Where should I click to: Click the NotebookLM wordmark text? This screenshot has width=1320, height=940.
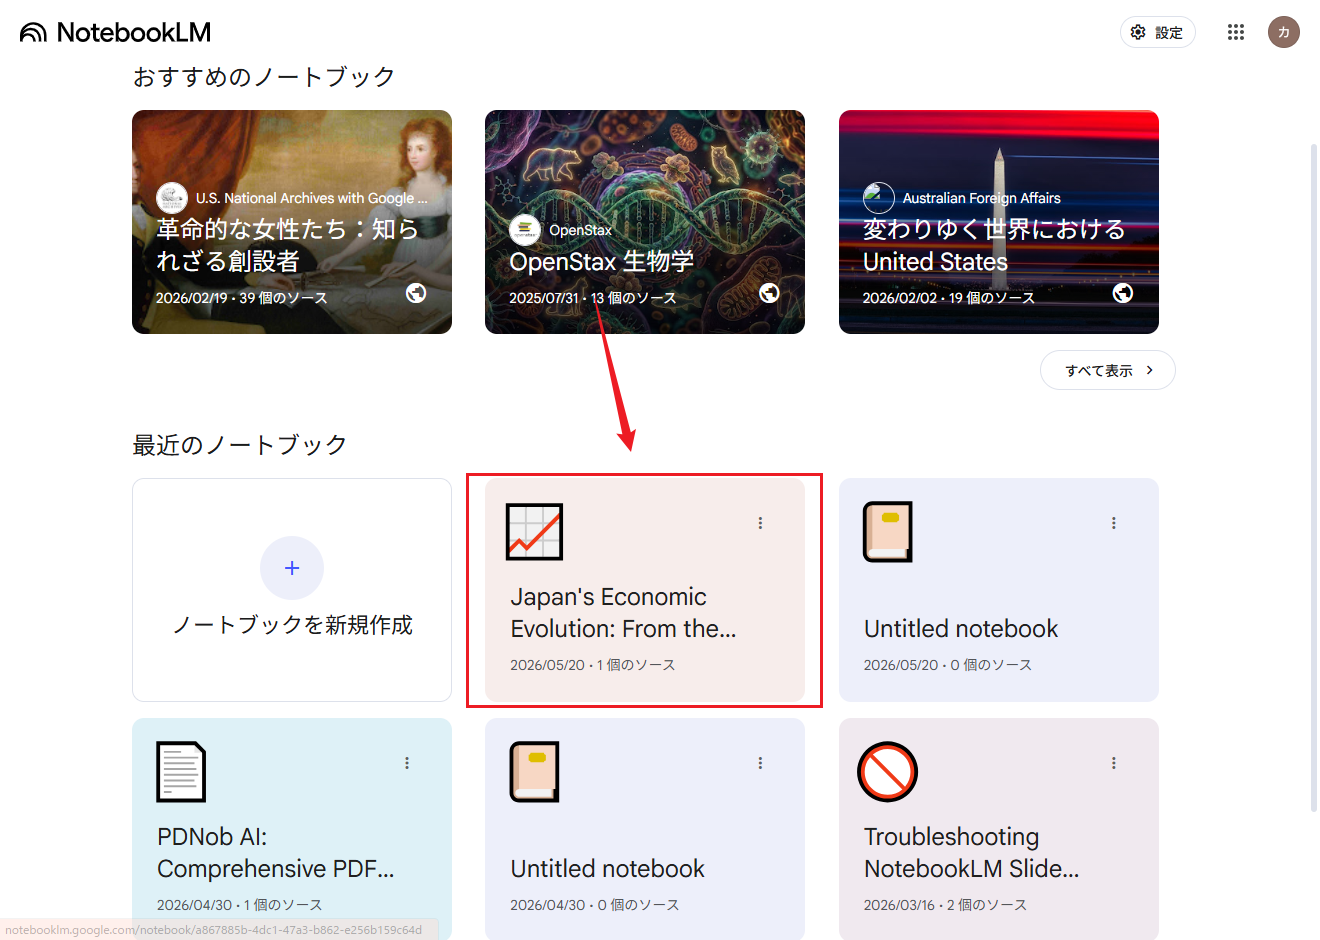click(134, 33)
